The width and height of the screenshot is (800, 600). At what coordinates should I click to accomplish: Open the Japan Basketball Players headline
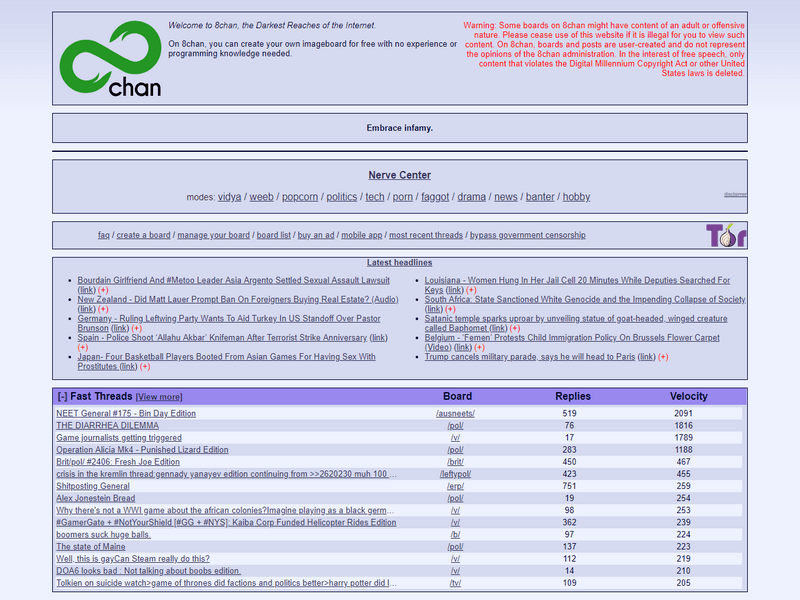coord(226,361)
